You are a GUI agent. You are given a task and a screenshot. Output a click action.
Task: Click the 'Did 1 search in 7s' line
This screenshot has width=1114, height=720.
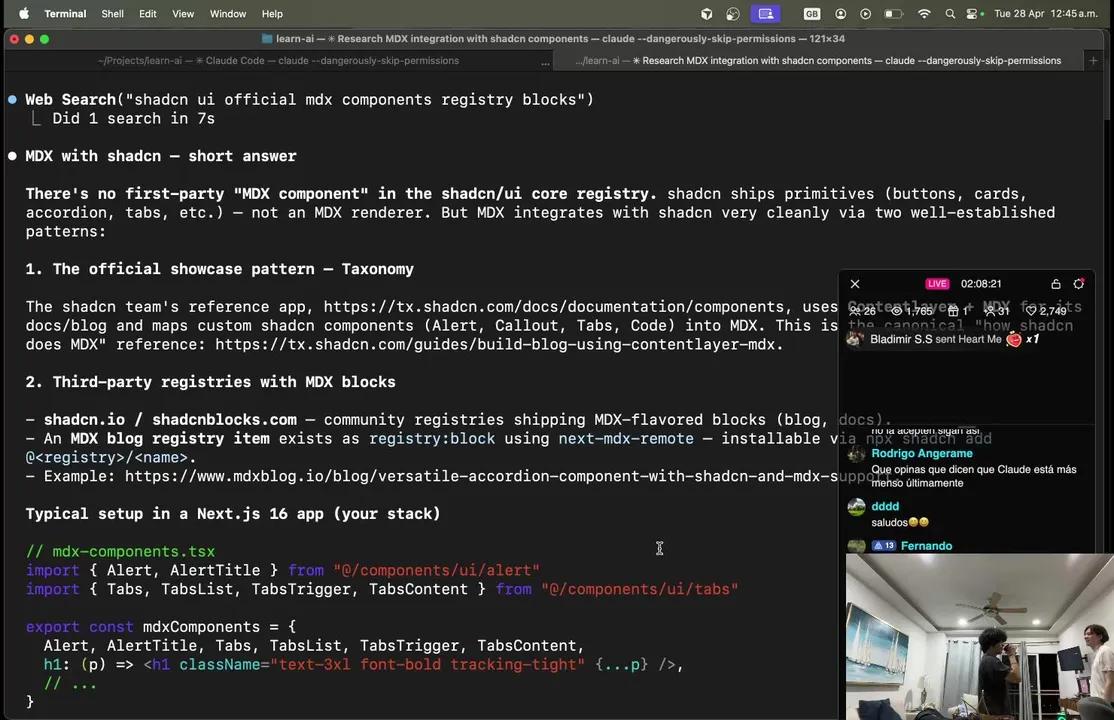click(x=134, y=119)
